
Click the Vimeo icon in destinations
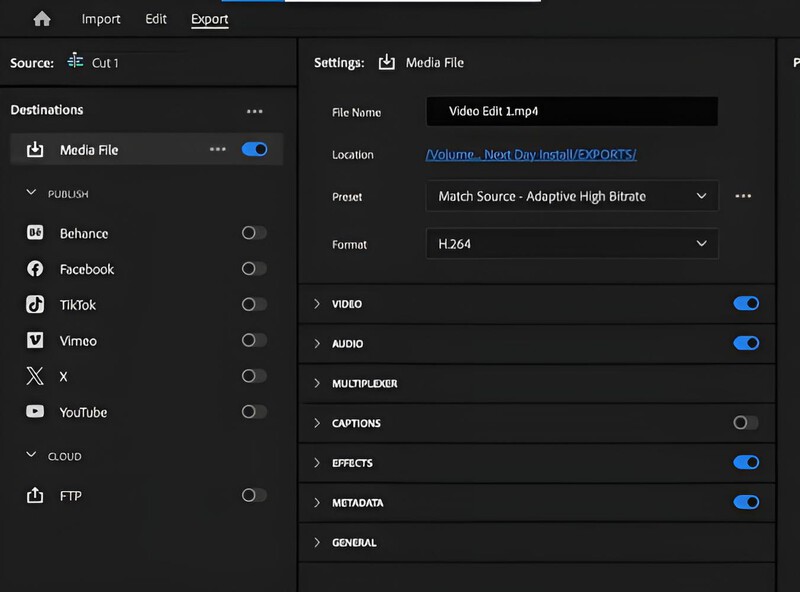point(35,341)
